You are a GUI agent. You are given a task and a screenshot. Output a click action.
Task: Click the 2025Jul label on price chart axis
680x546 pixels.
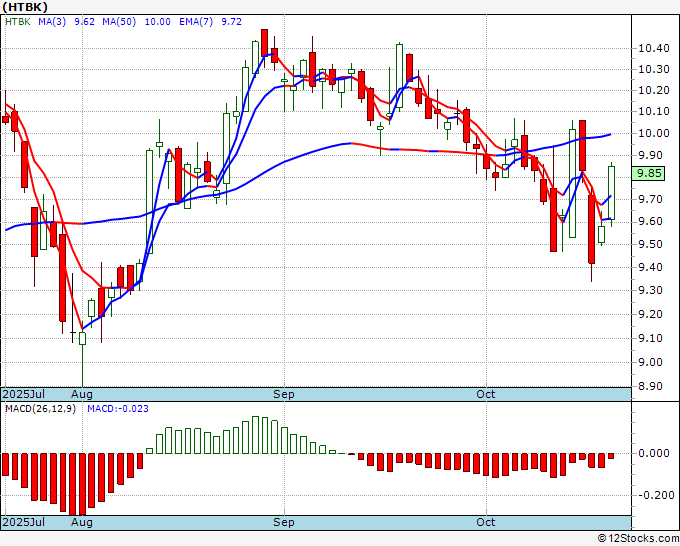pos(24,394)
